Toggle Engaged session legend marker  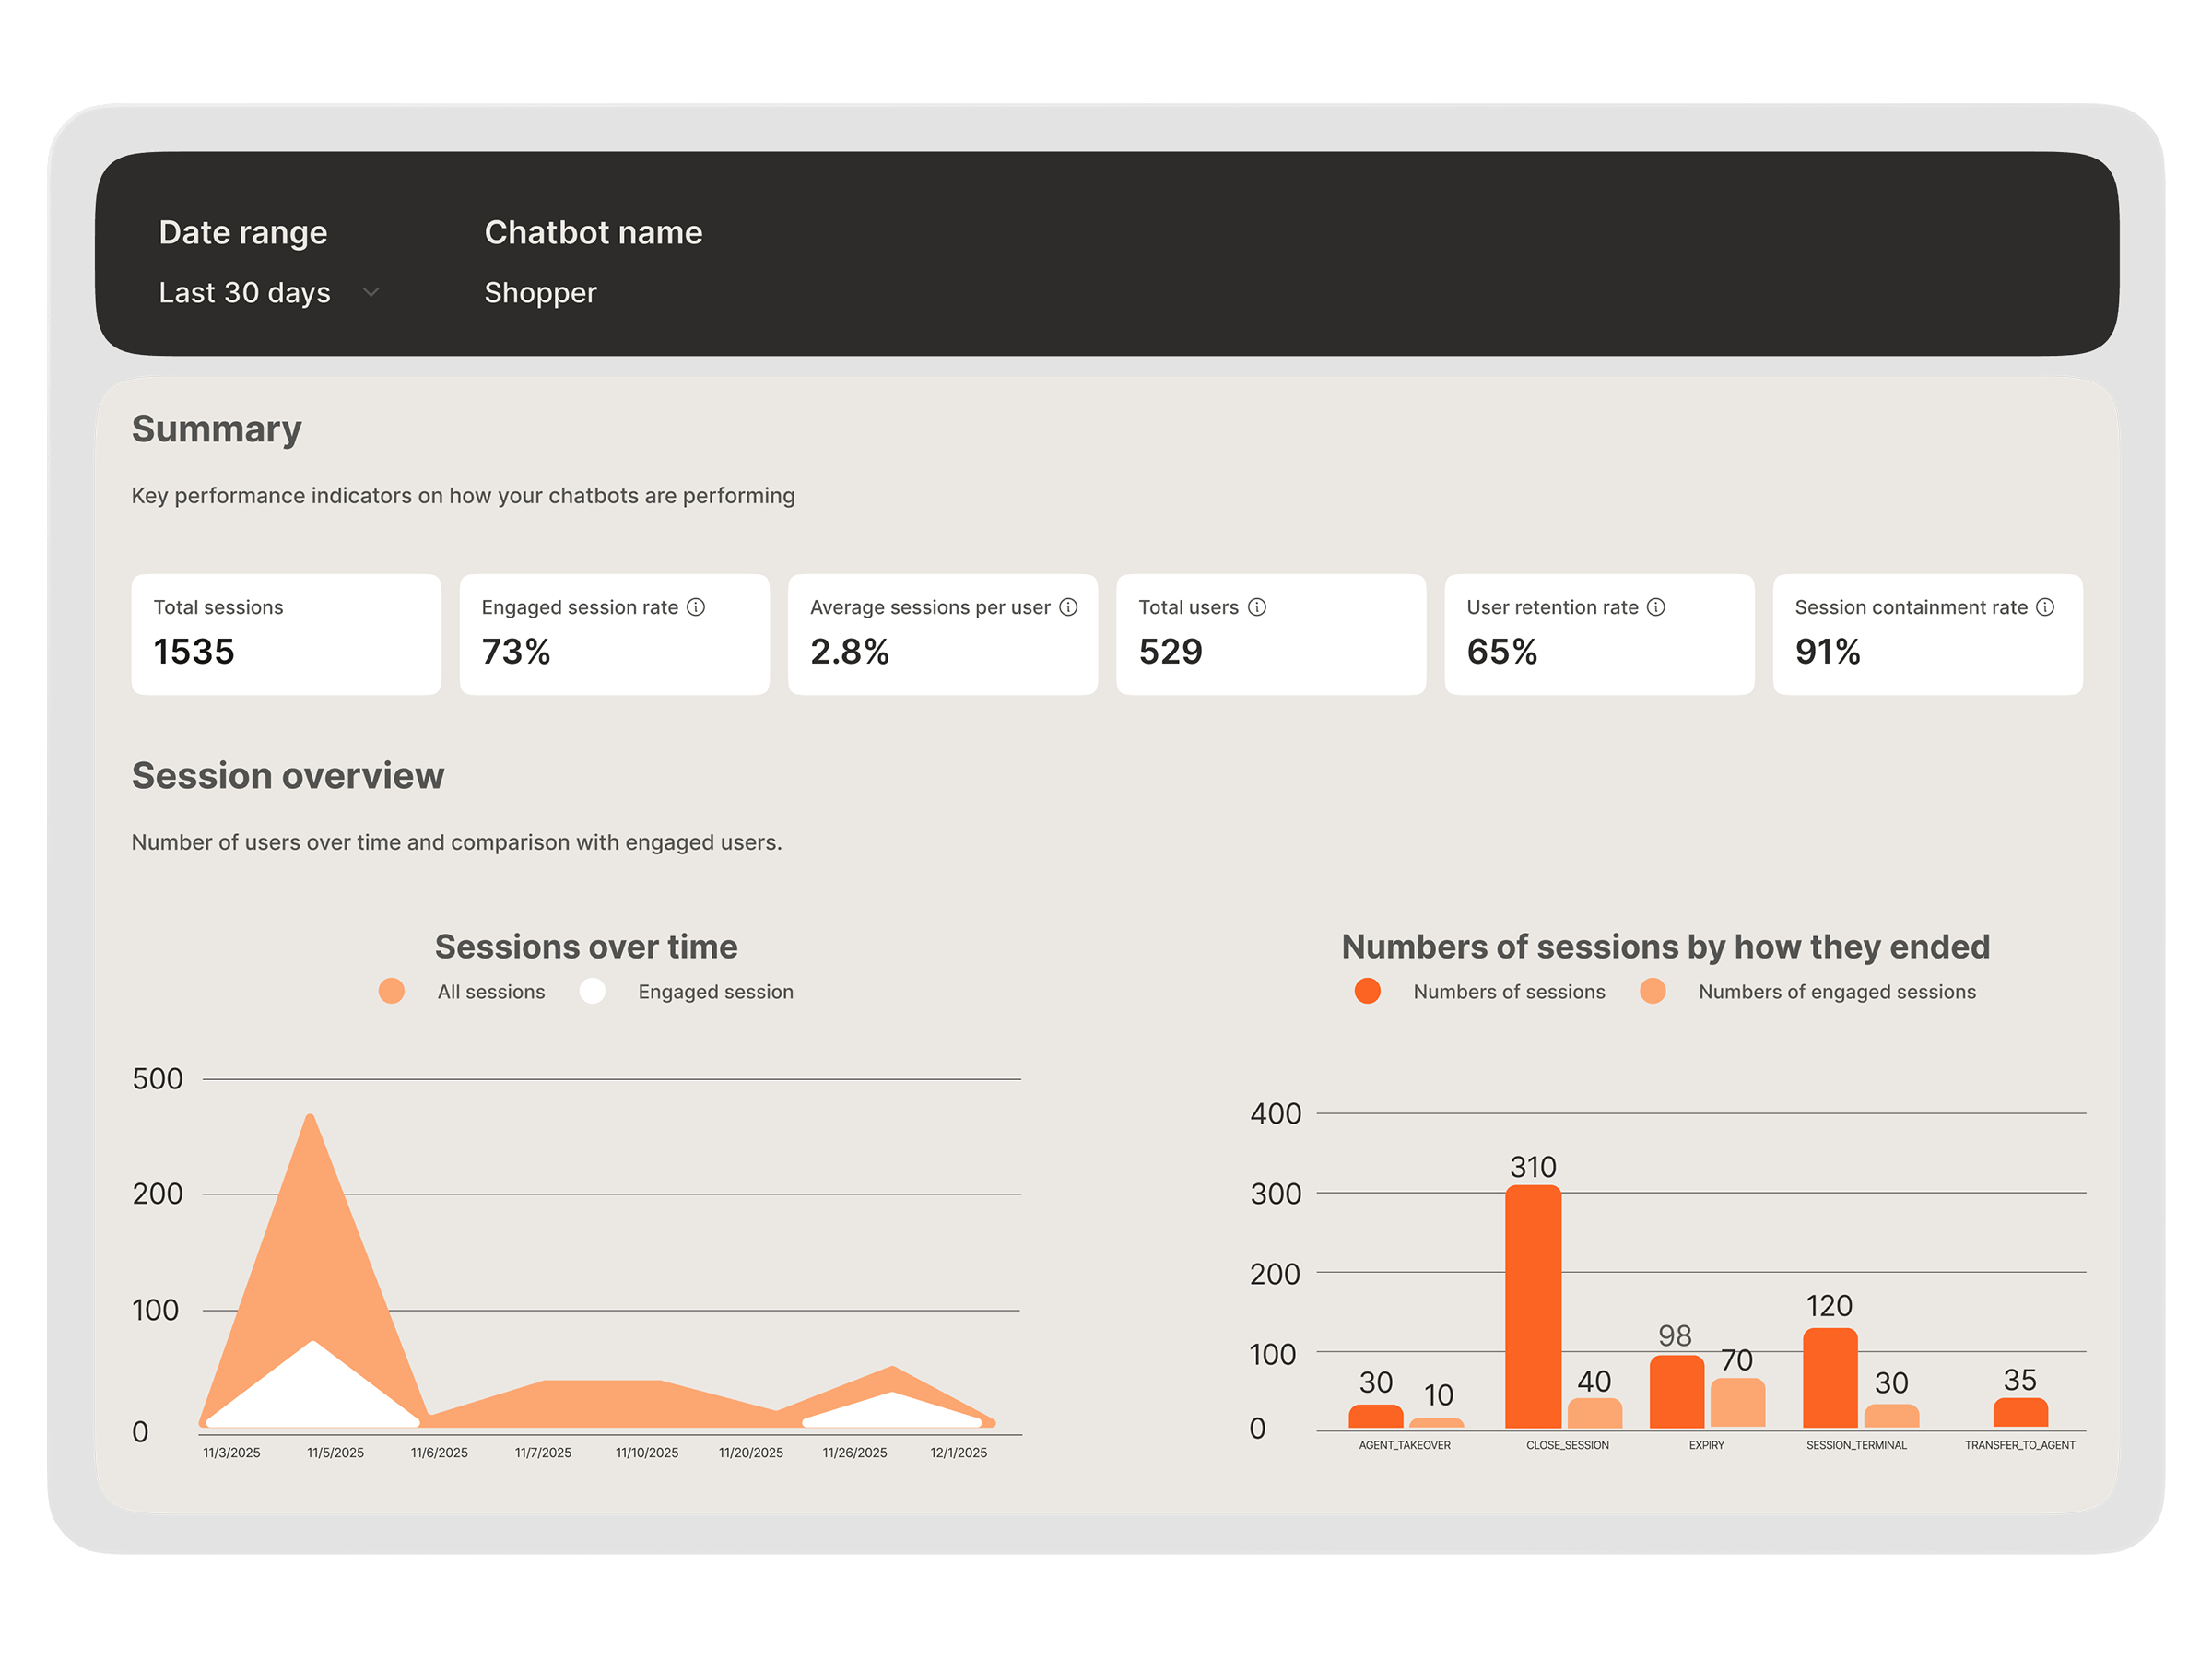pos(592,991)
